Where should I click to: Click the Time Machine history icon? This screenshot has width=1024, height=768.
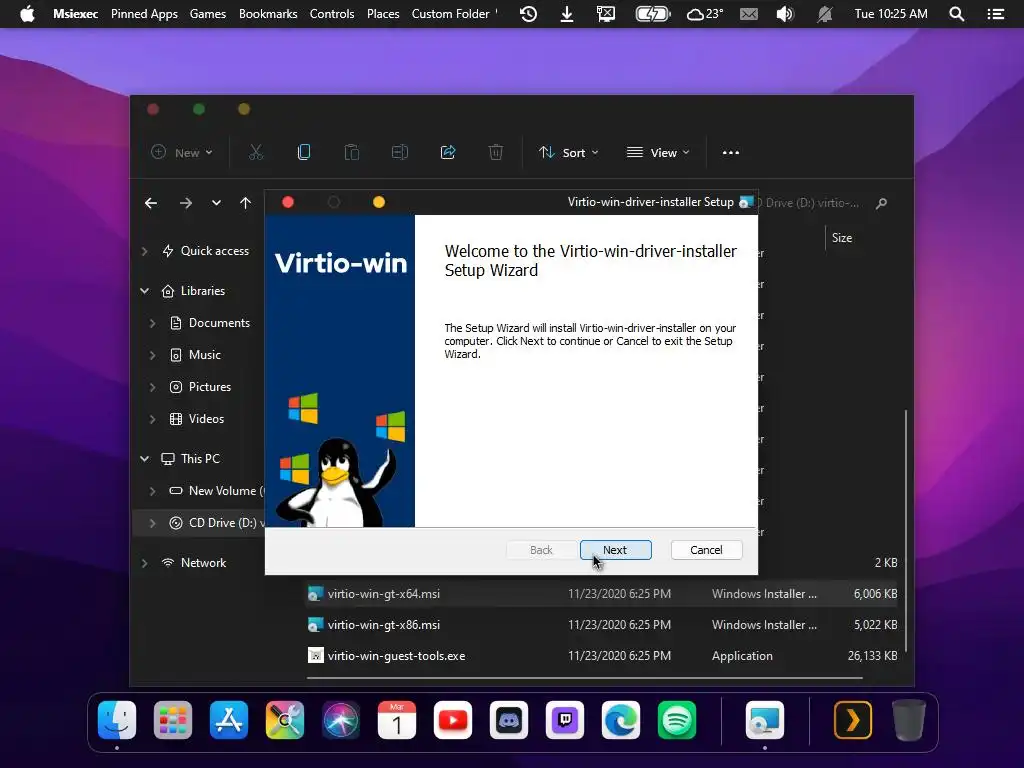528,14
